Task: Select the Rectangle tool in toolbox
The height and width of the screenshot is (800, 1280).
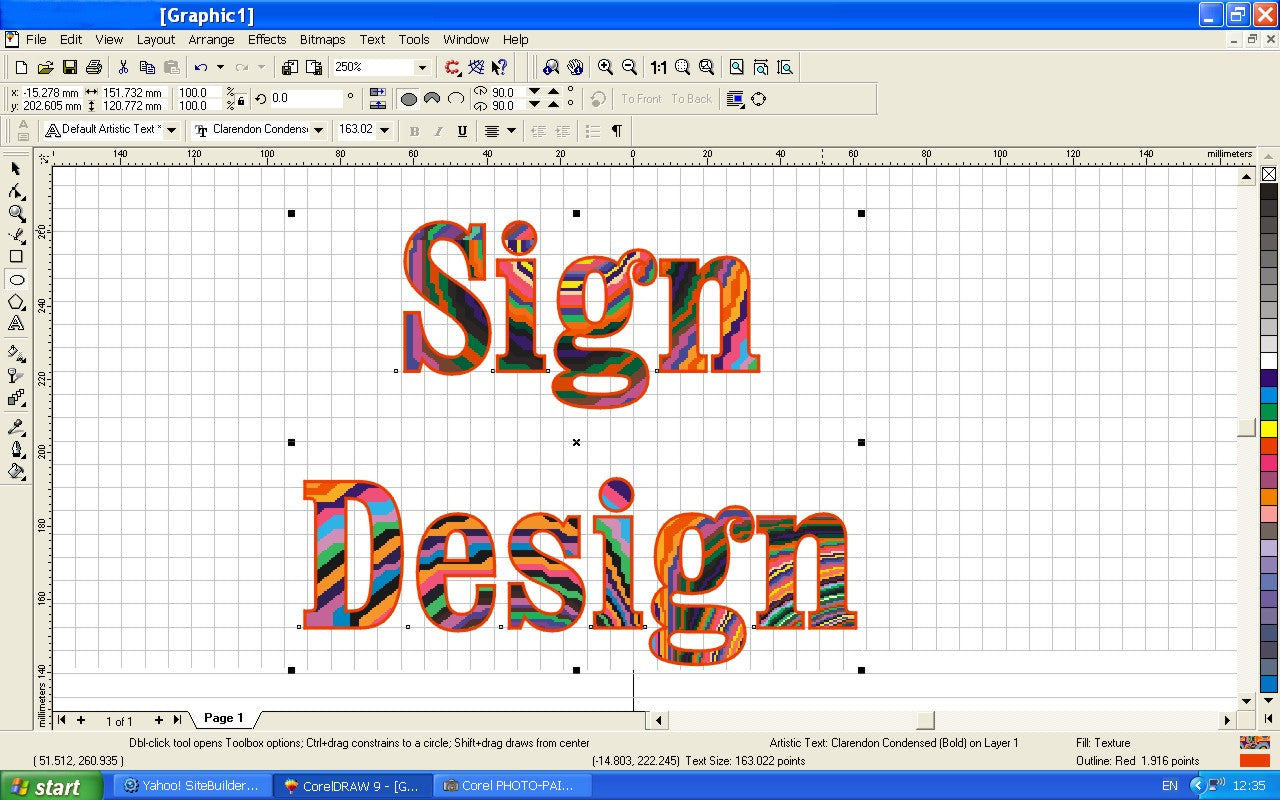Action: (16, 257)
